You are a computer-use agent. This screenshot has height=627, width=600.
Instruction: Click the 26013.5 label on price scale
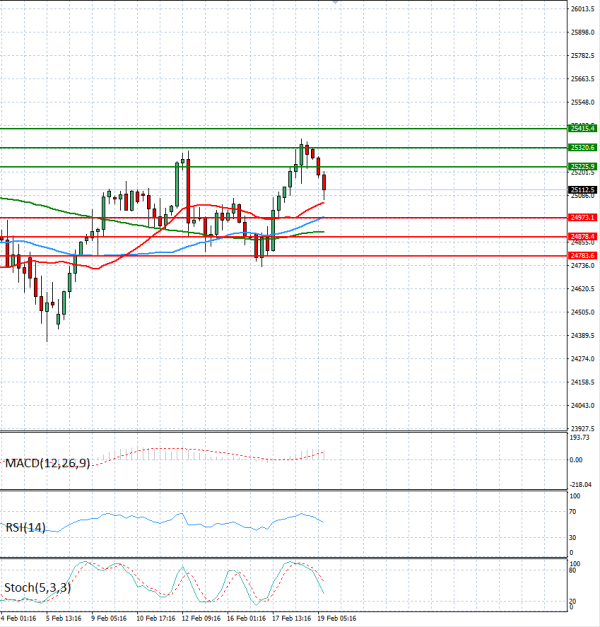click(x=582, y=9)
